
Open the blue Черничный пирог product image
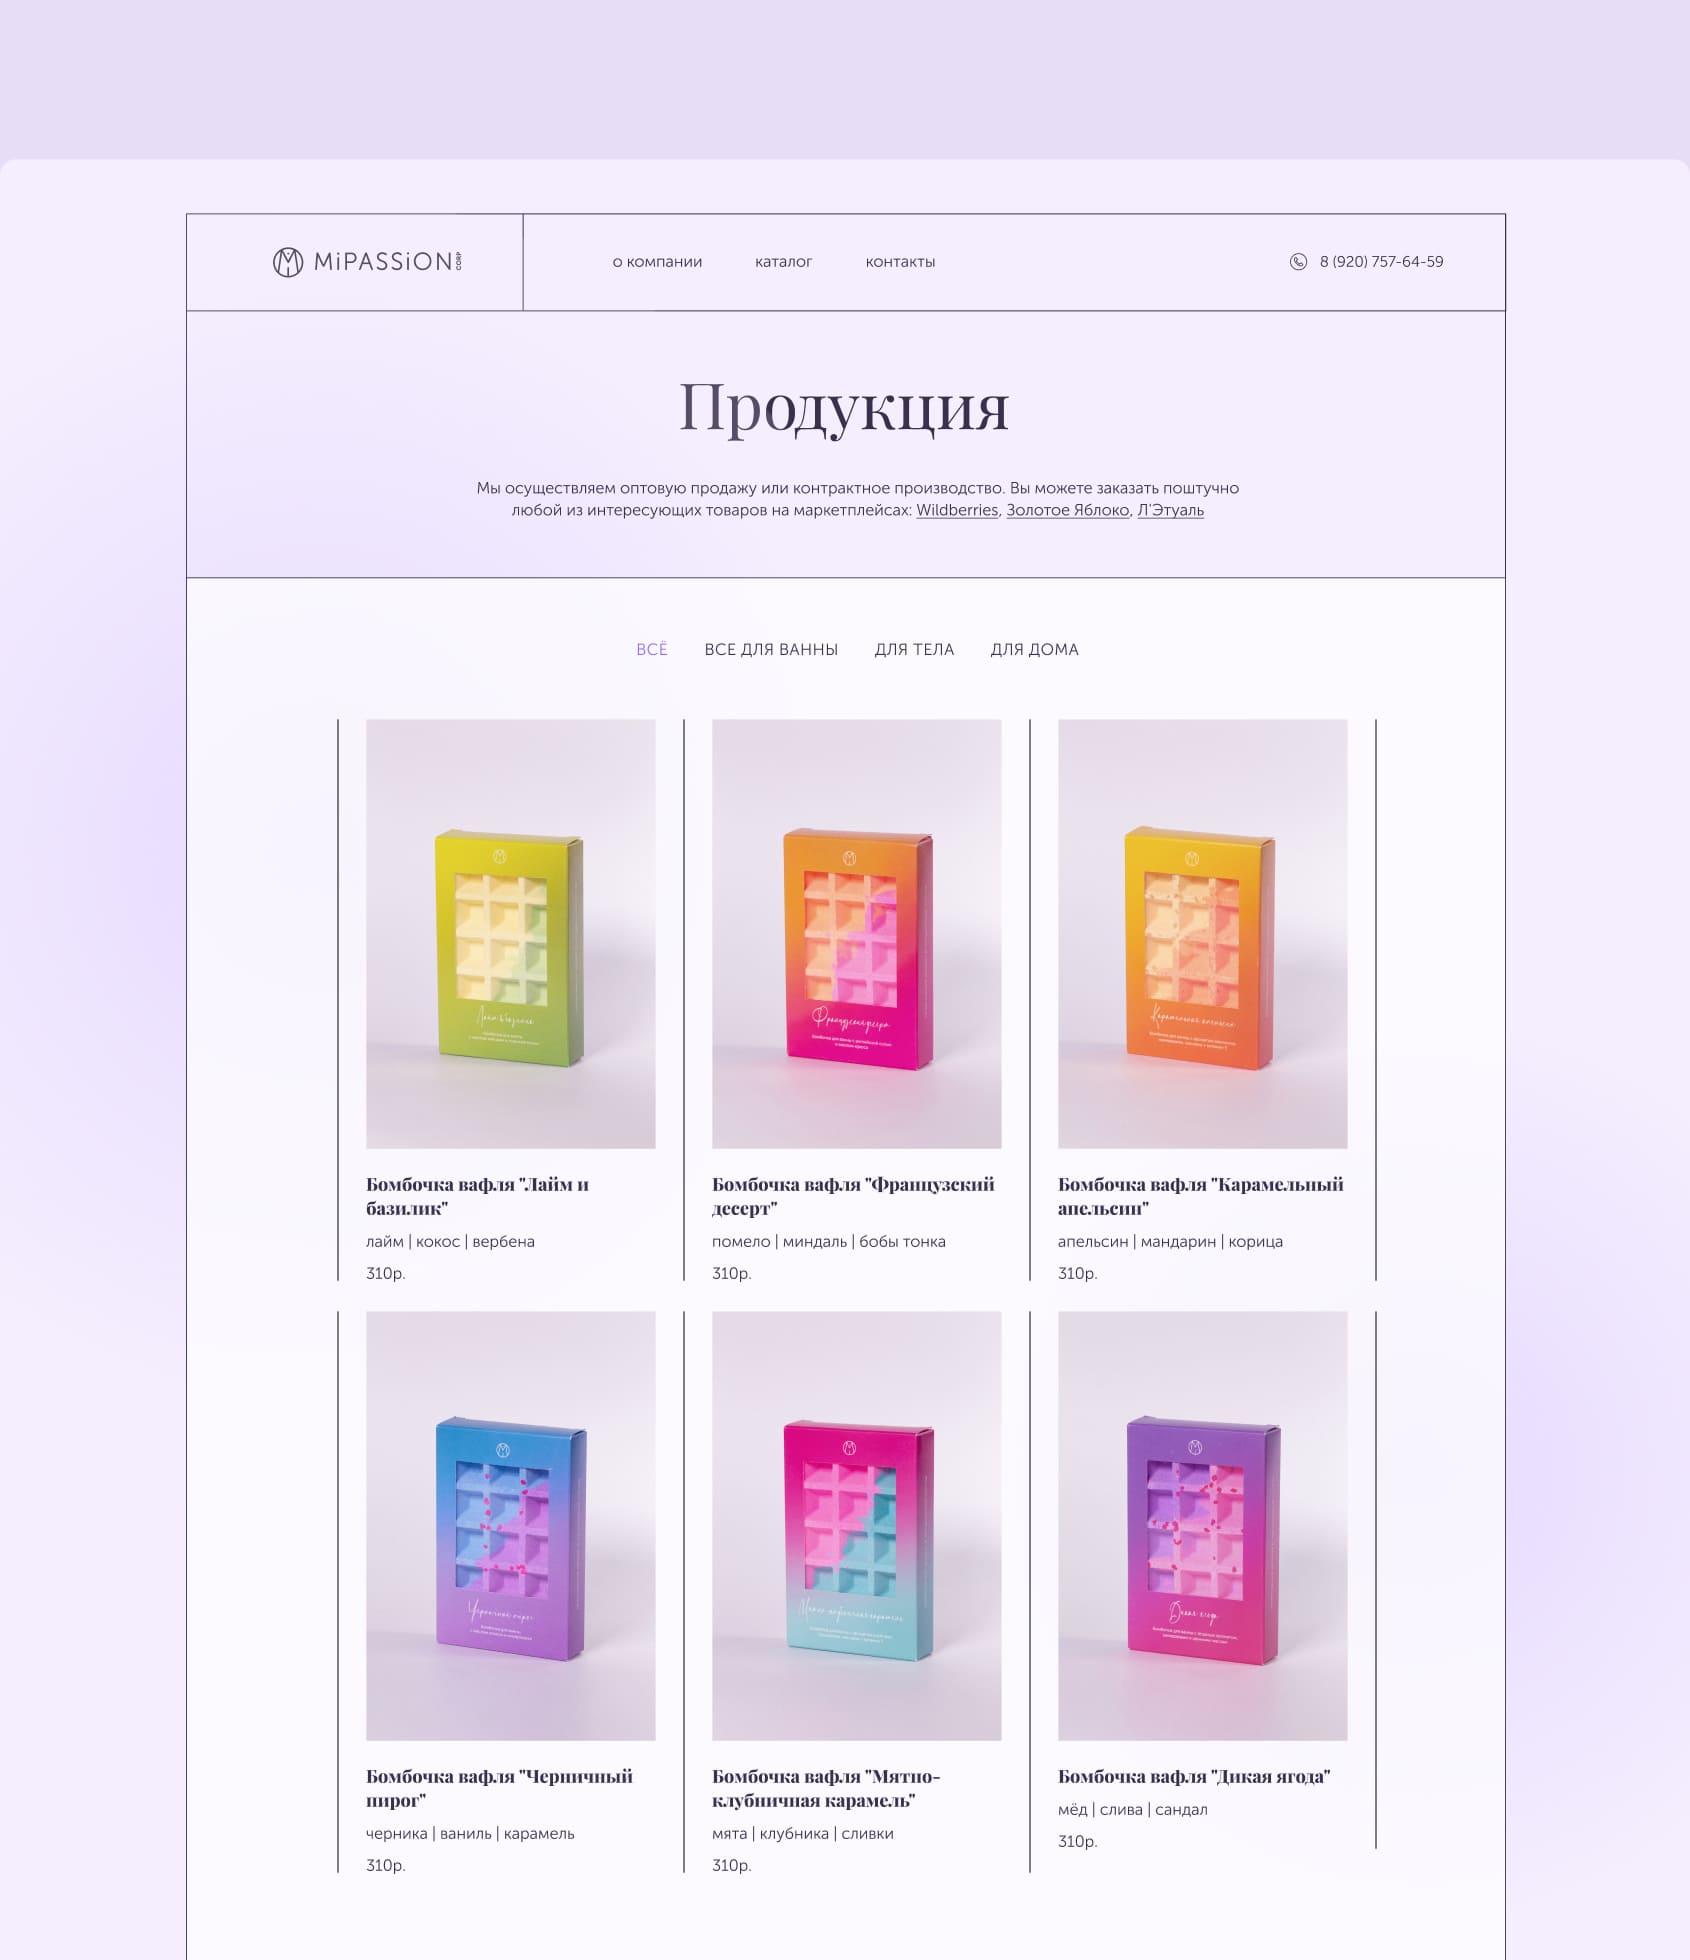pyautogui.click(x=511, y=1526)
